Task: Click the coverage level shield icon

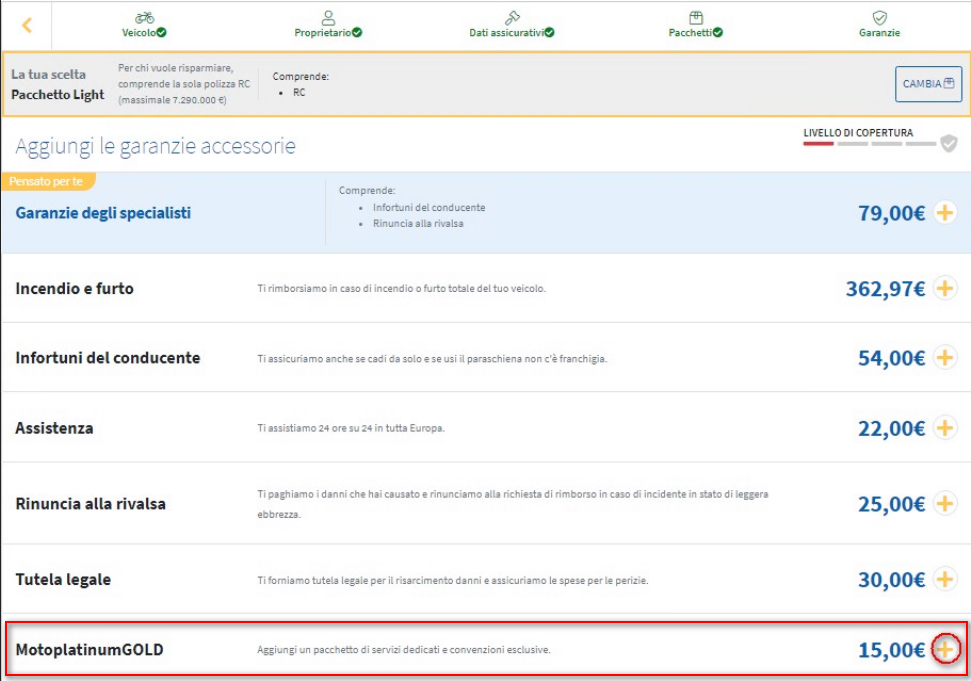Action: [x=949, y=144]
